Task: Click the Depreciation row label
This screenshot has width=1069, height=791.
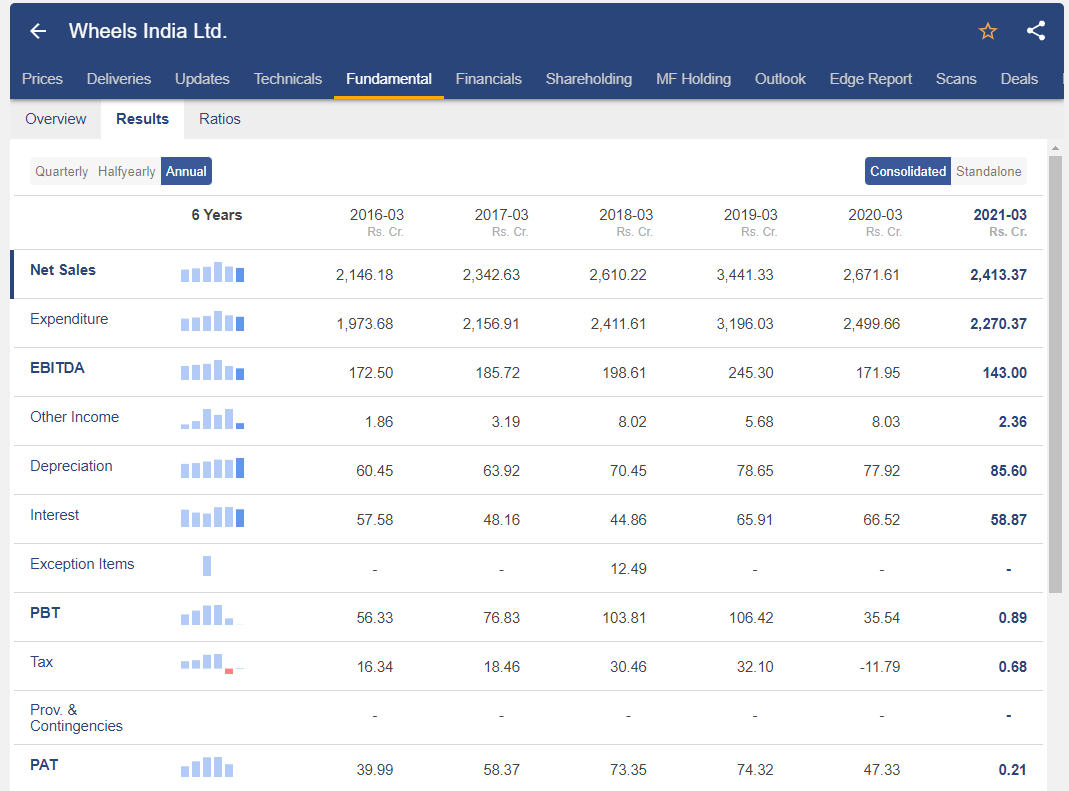Action: point(71,466)
